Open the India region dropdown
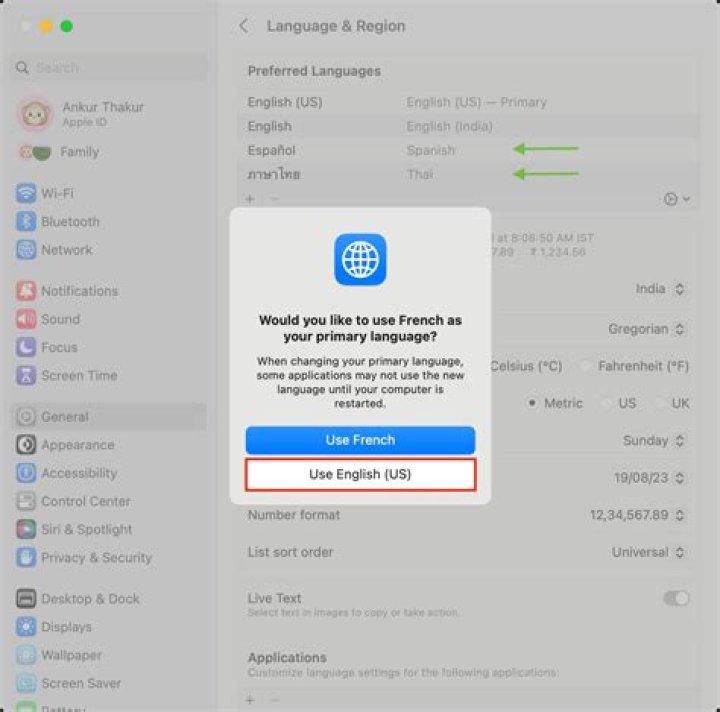The image size is (720, 712). point(660,289)
